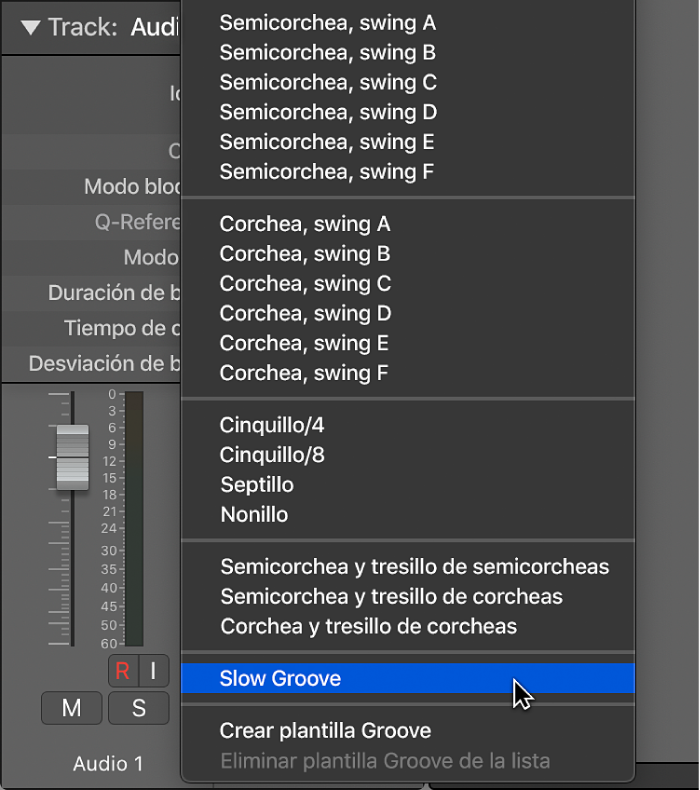Select Corchea, swing B
Screen dimensions: 700x790
[x=305, y=254]
